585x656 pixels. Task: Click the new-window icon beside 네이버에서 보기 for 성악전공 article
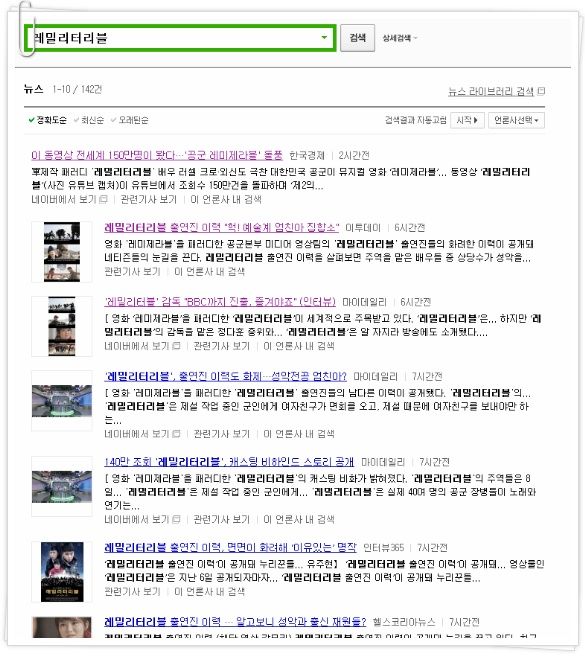[x=176, y=434]
